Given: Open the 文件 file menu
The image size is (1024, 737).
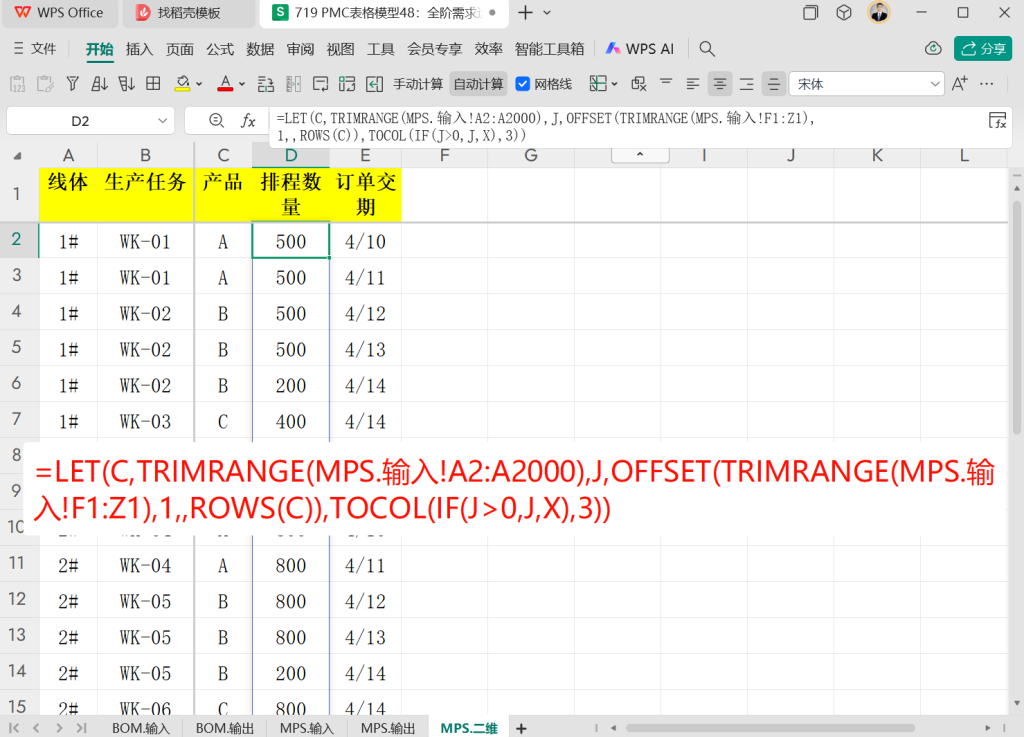Looking at the screenshot, I should coord(35,49).
